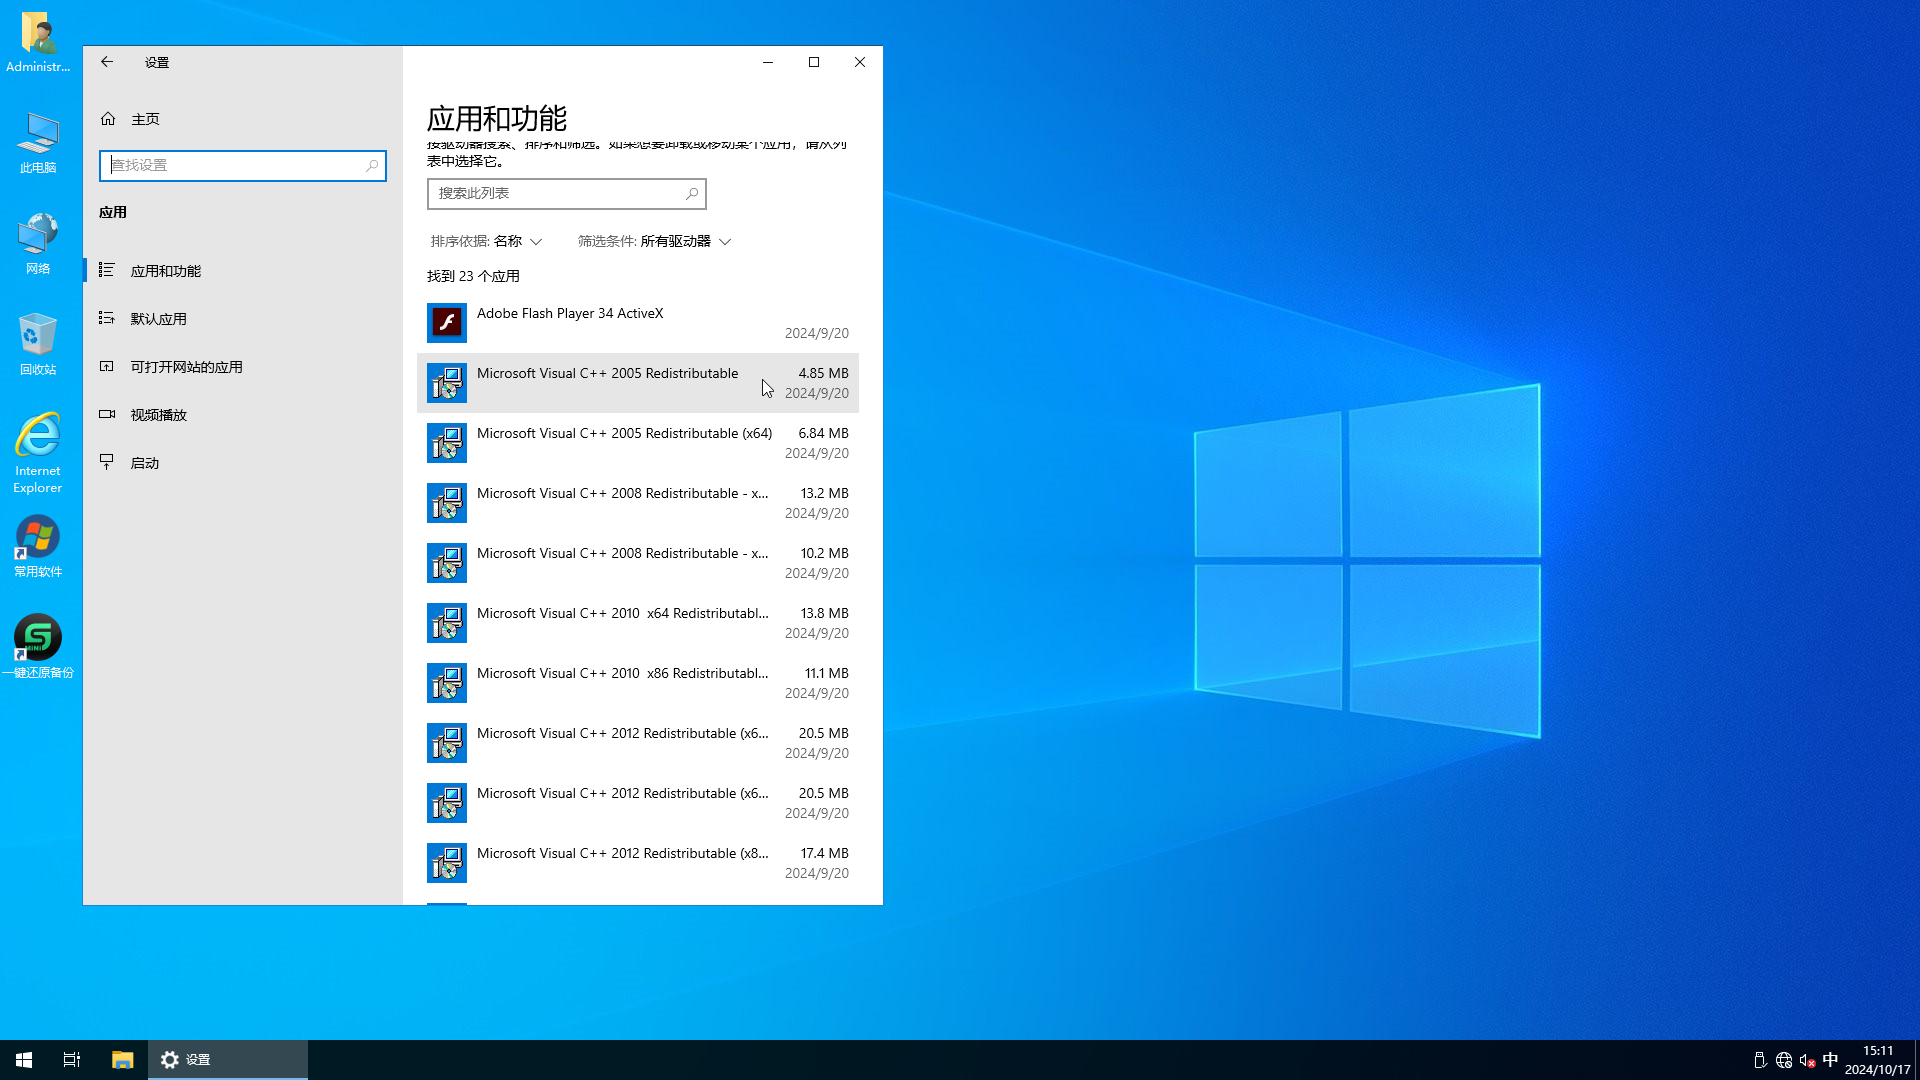Select the Adobe Flash Player icon
The image size is (1920, 1080).
coord(447,323)
